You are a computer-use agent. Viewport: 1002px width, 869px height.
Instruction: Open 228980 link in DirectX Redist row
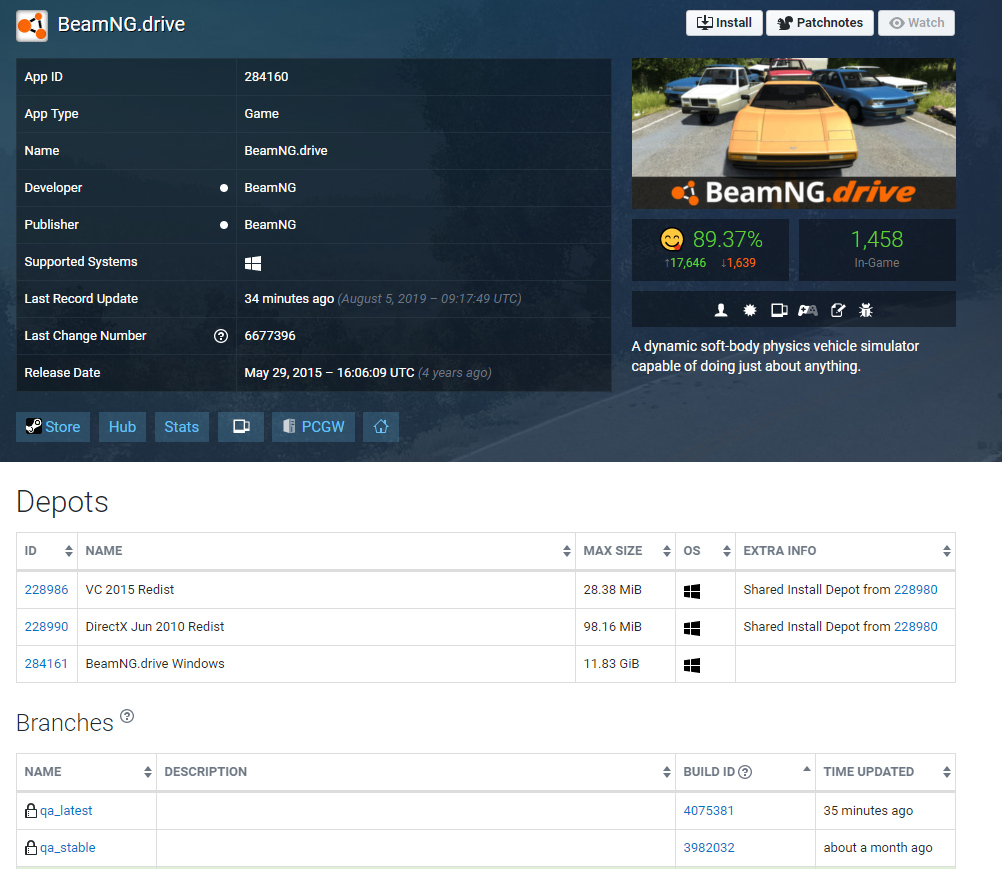click(916, 627)
